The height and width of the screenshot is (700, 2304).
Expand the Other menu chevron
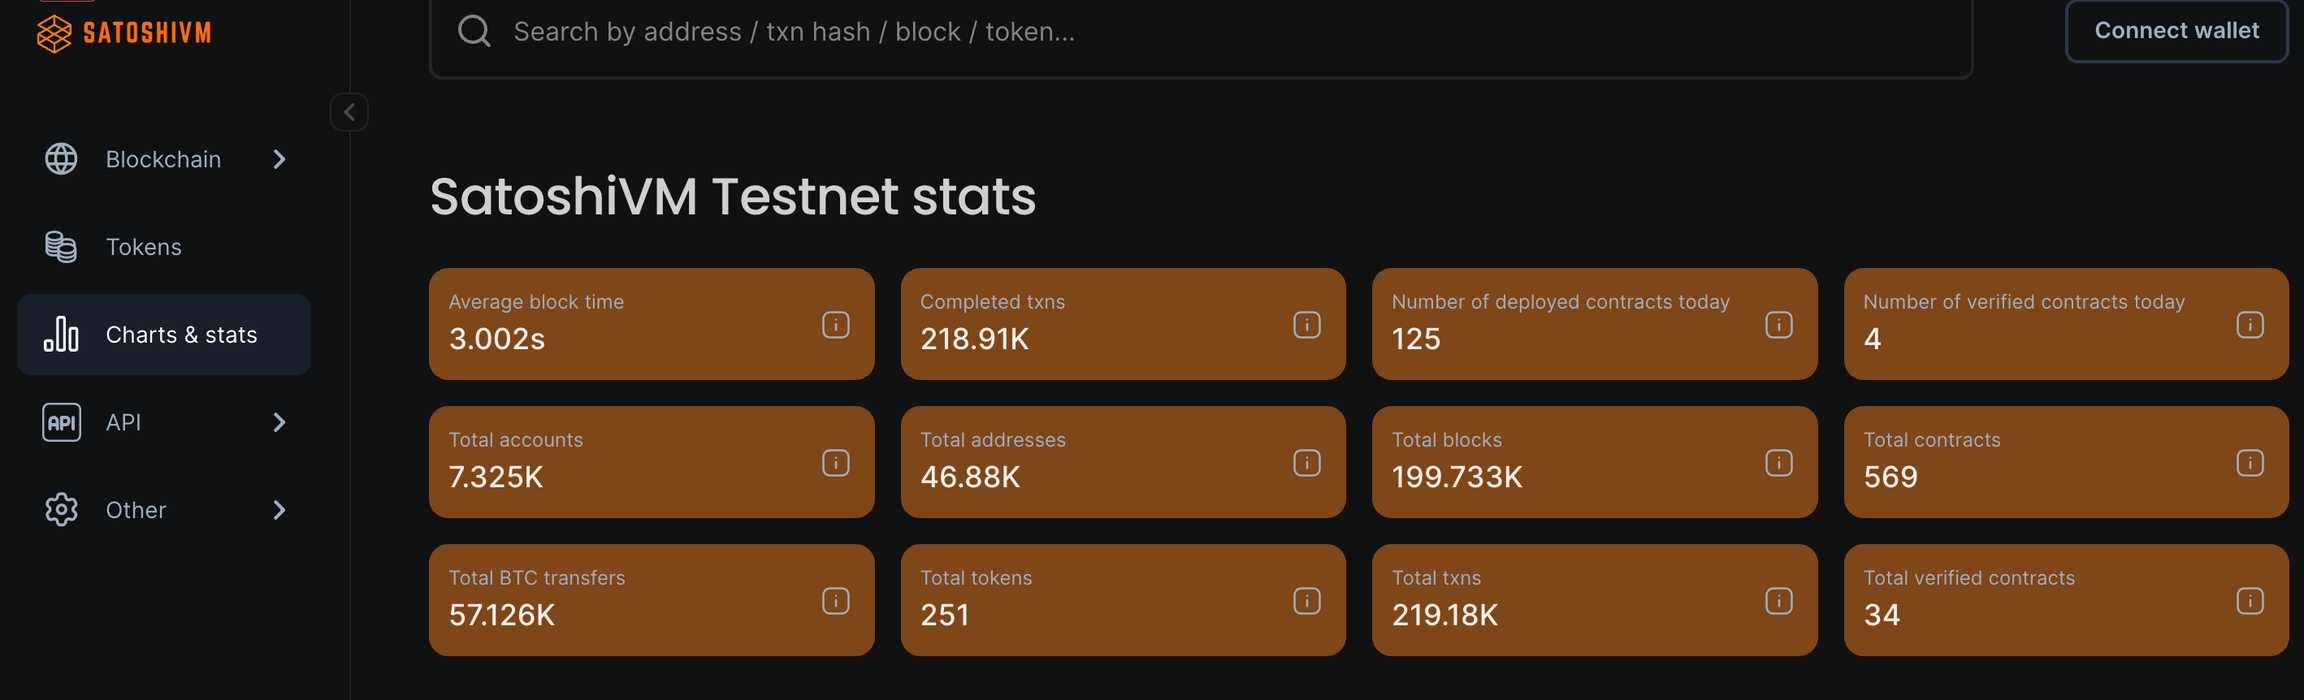279,510
